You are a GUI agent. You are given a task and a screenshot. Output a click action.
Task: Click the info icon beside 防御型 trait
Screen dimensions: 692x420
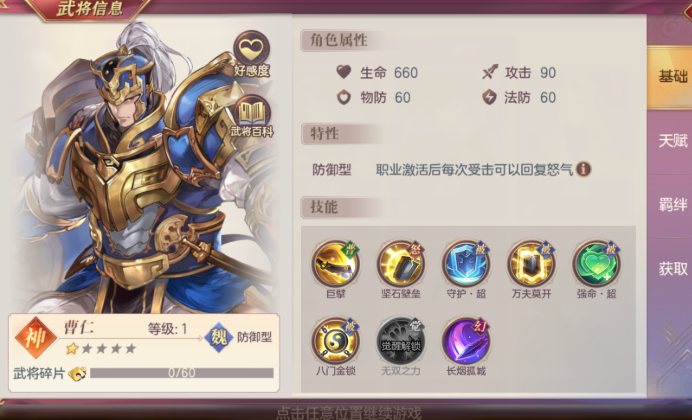click(583, 169)
